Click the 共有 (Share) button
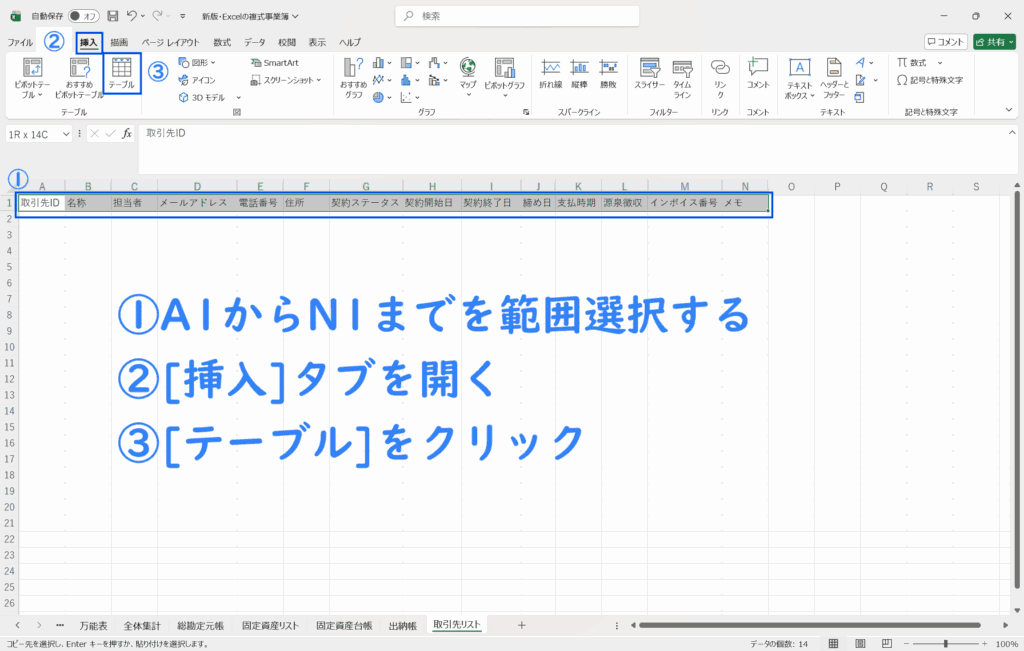The image size is (1024, 651). click(x=994, y=42)
